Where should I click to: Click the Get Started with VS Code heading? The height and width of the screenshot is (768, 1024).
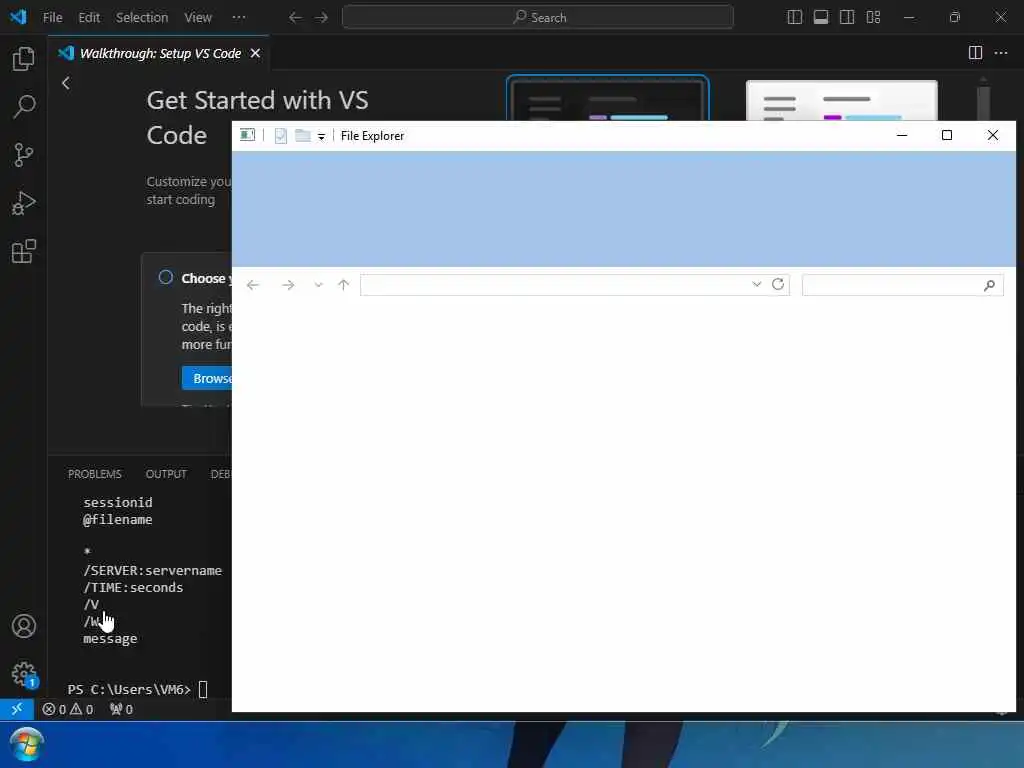tap(257, 118)
